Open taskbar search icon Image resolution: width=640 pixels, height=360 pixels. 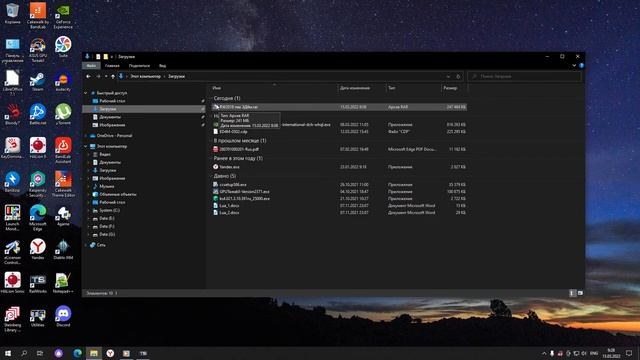24,353
